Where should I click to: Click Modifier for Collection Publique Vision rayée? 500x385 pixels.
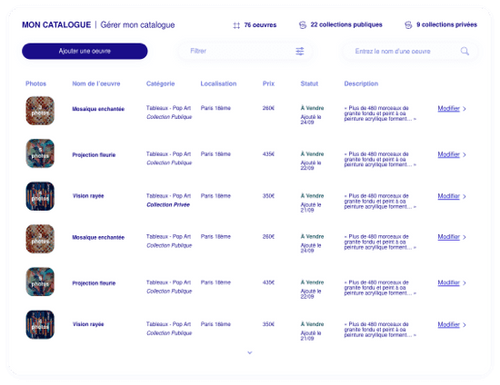coord(449,324)
